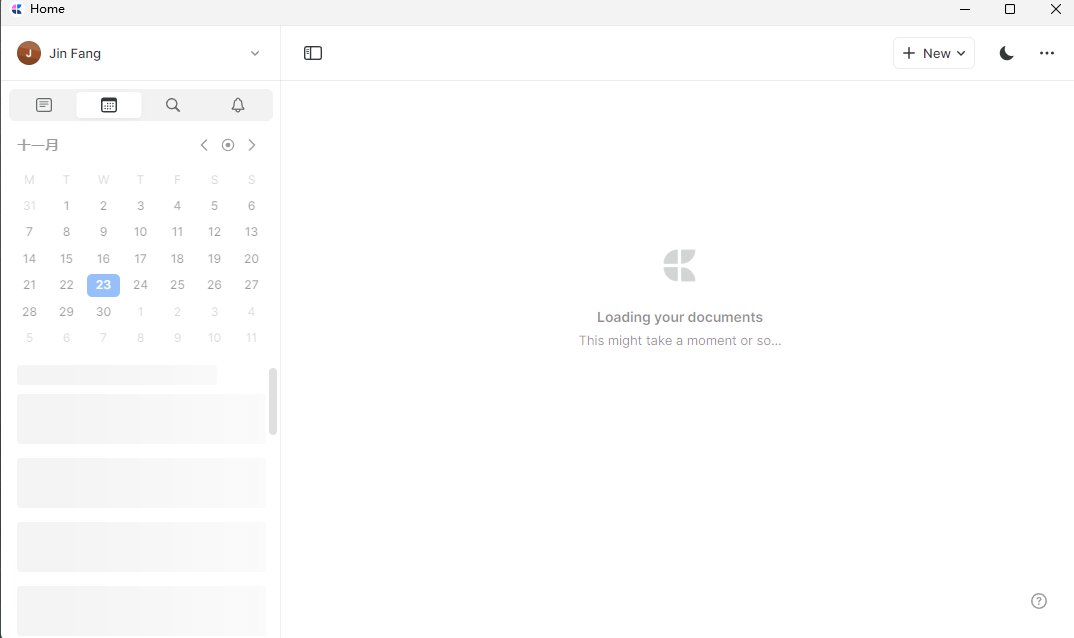
Task: Open the New document dropdown
Action: [x=934, y=53]
